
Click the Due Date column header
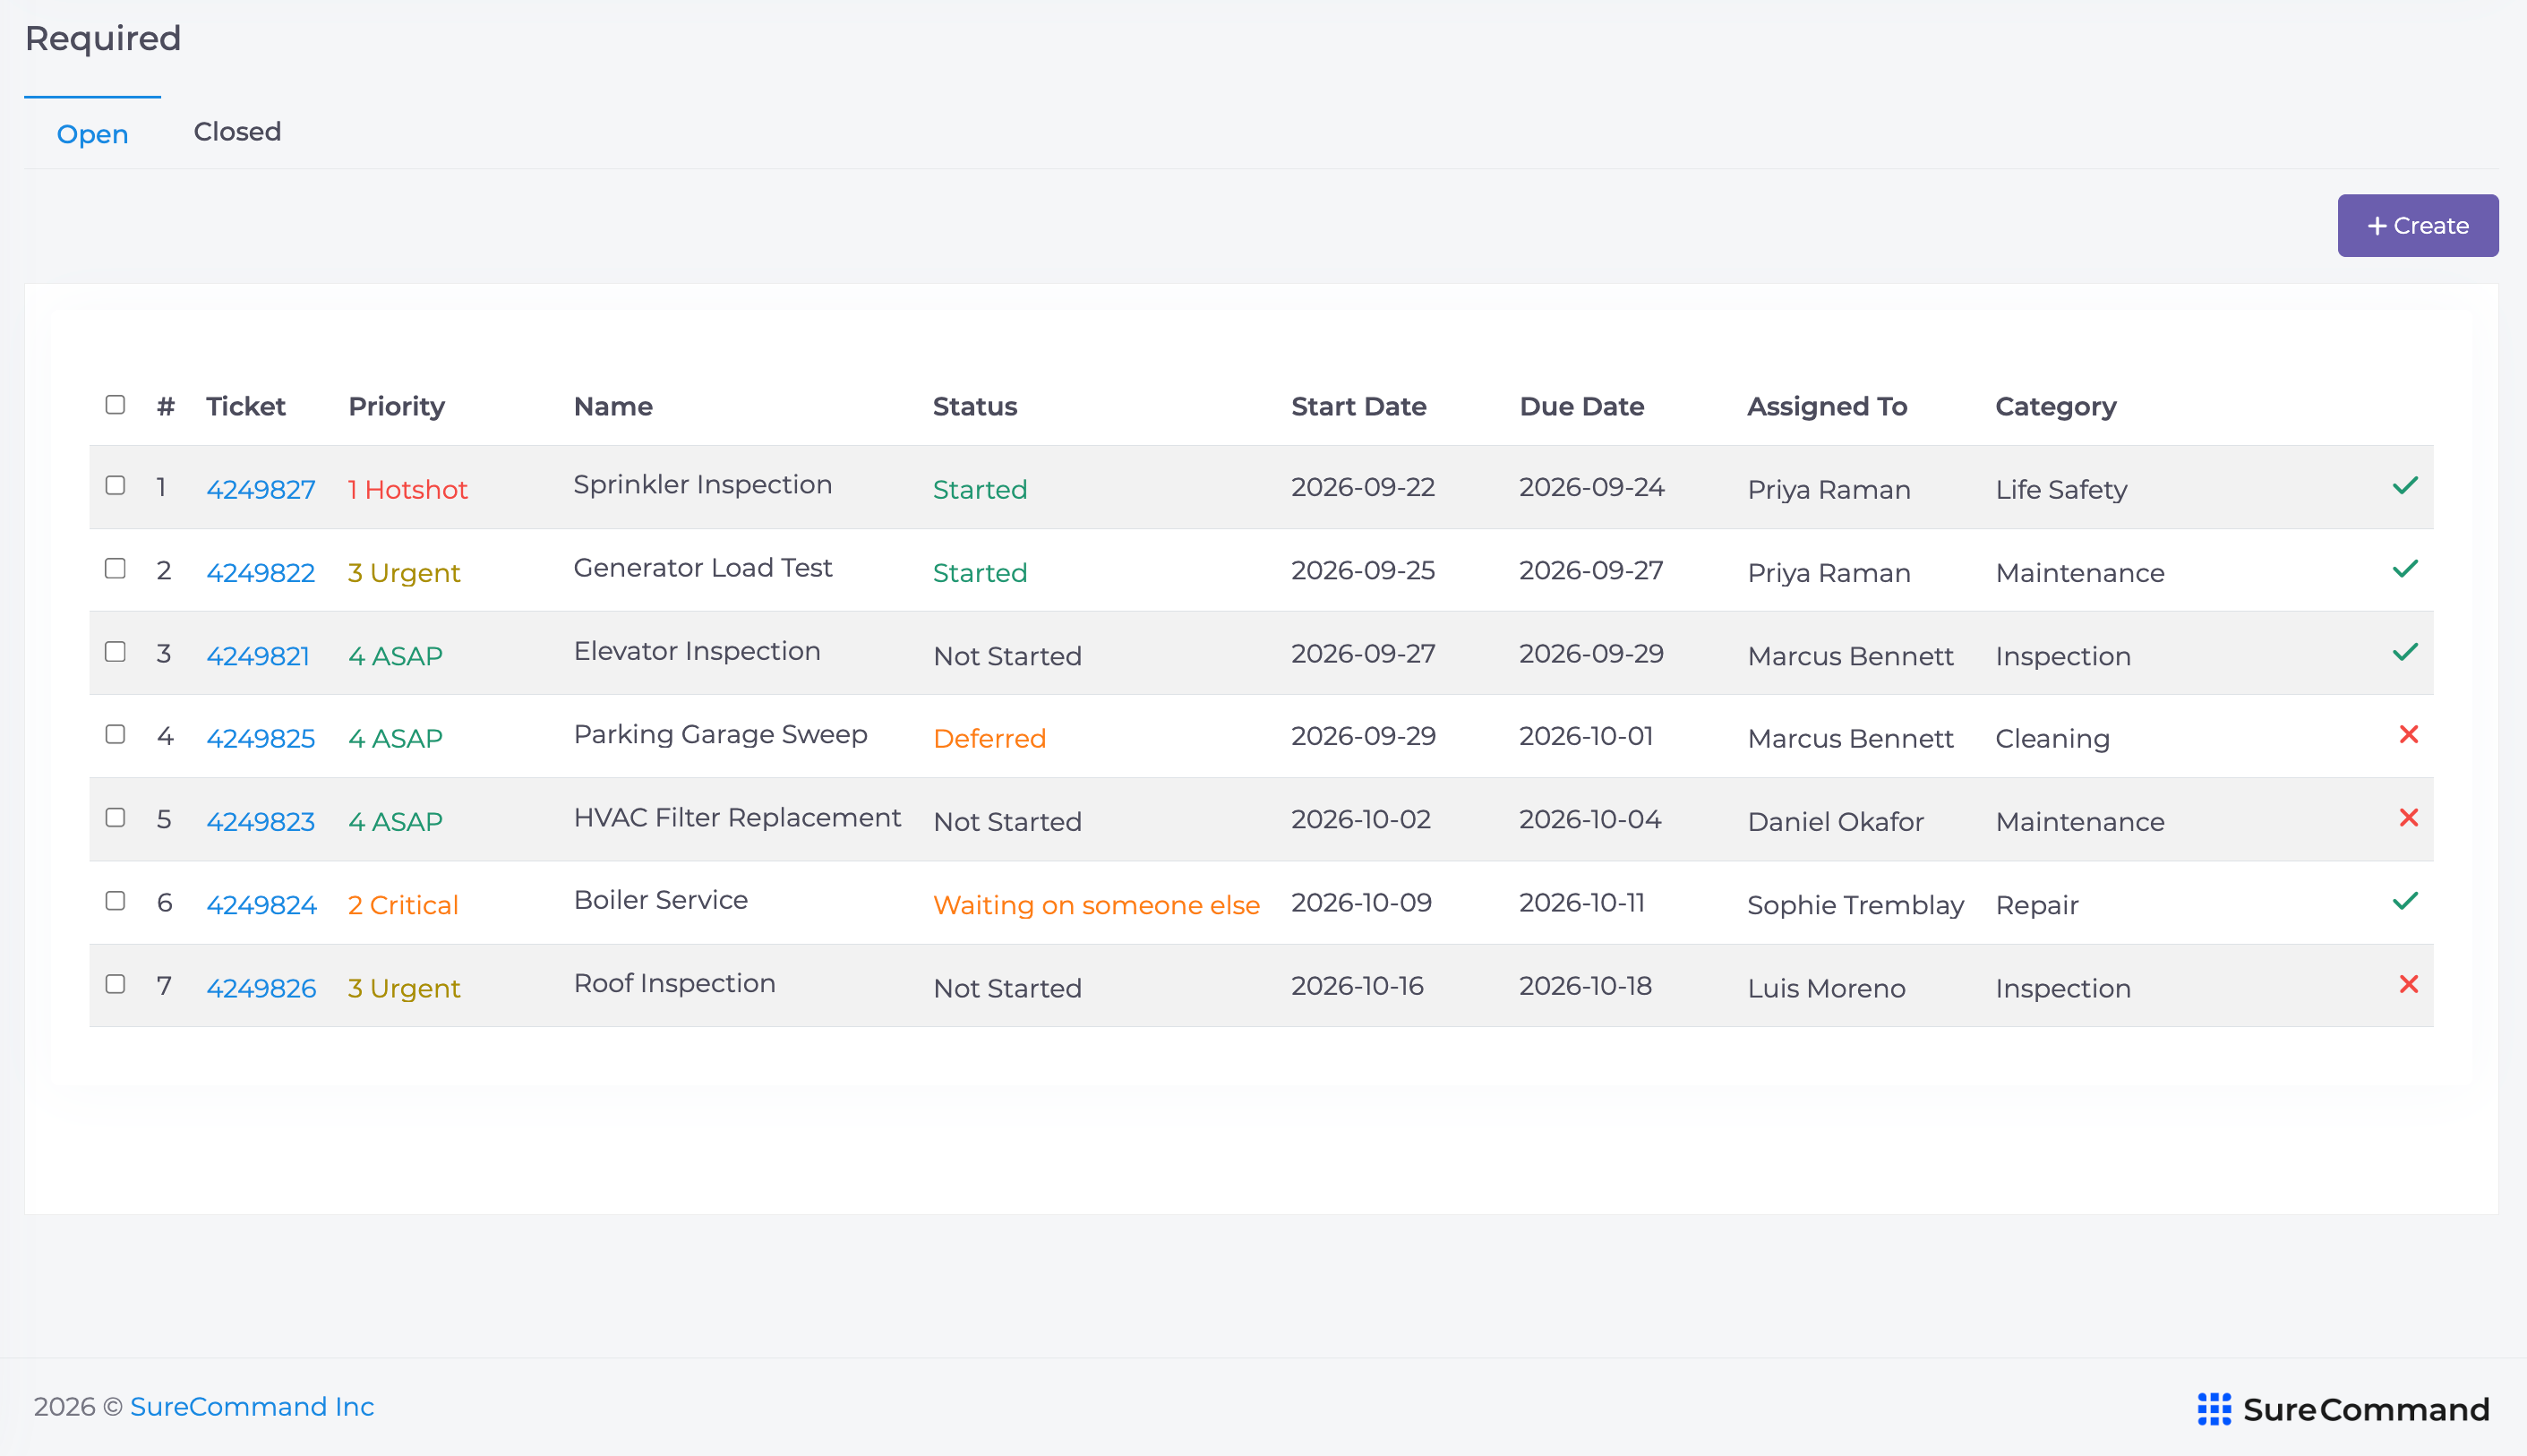(1581, 406)
